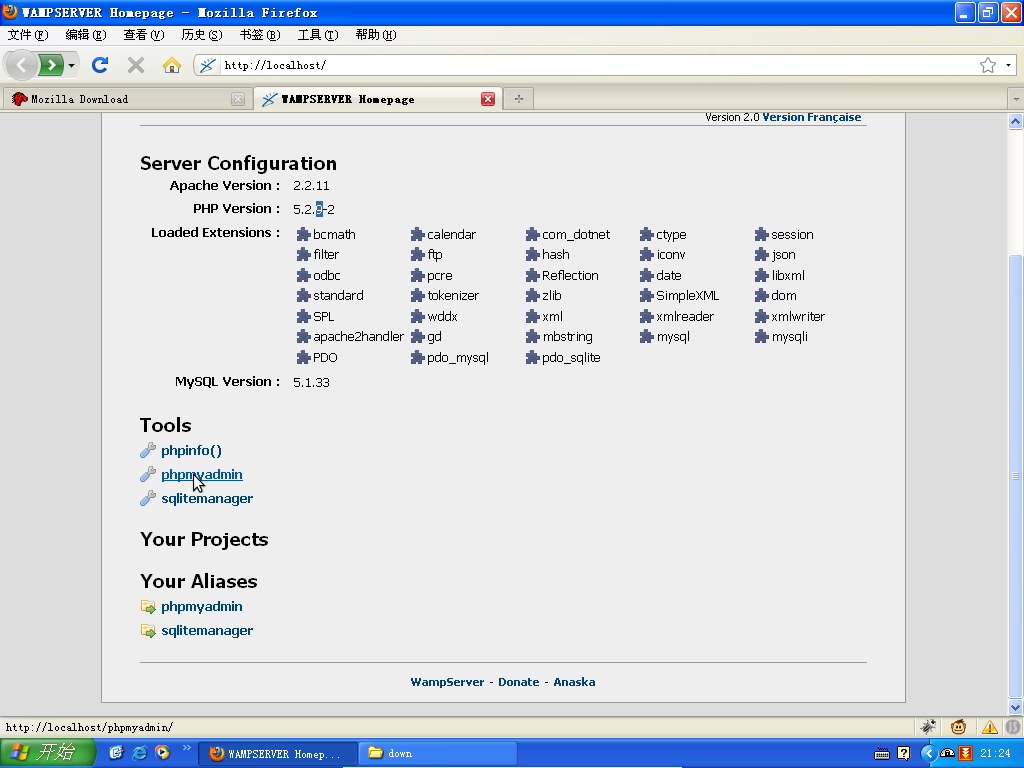Image resolution: width=1024 pixels, height=768 pixels.
Task: Click the puzzle icon beside bcmath extension
Action: (x=303, y=234)
